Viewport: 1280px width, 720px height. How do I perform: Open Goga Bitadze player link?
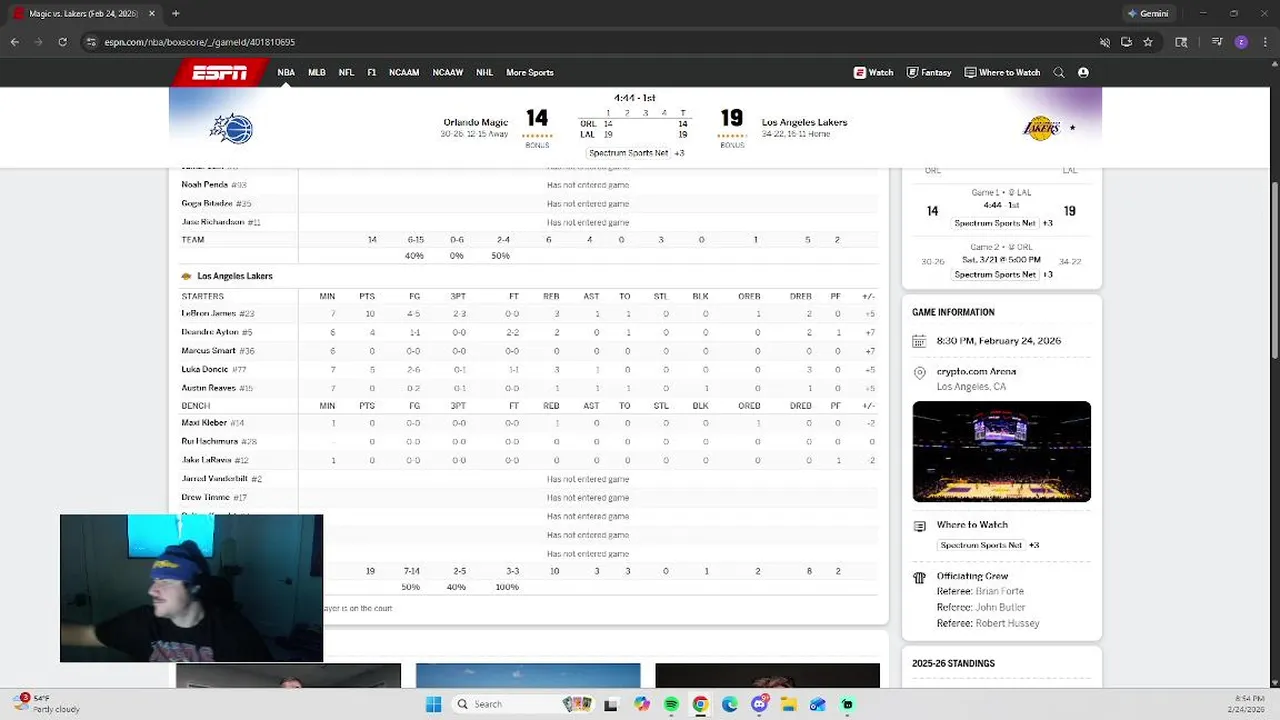pos(207,203)
